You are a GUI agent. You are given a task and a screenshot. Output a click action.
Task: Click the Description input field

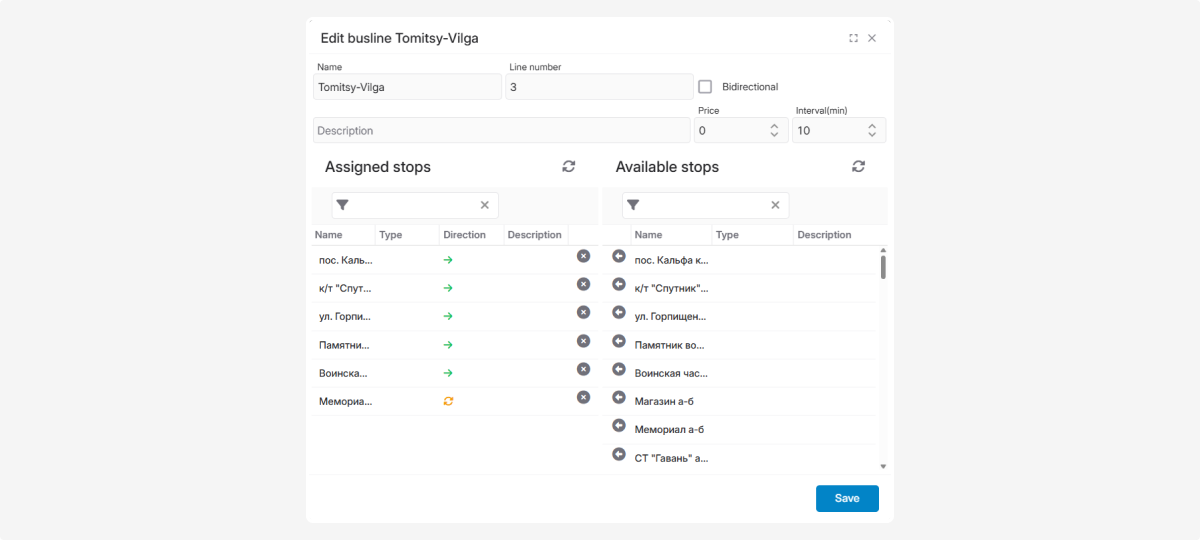(x=500, y=130)
